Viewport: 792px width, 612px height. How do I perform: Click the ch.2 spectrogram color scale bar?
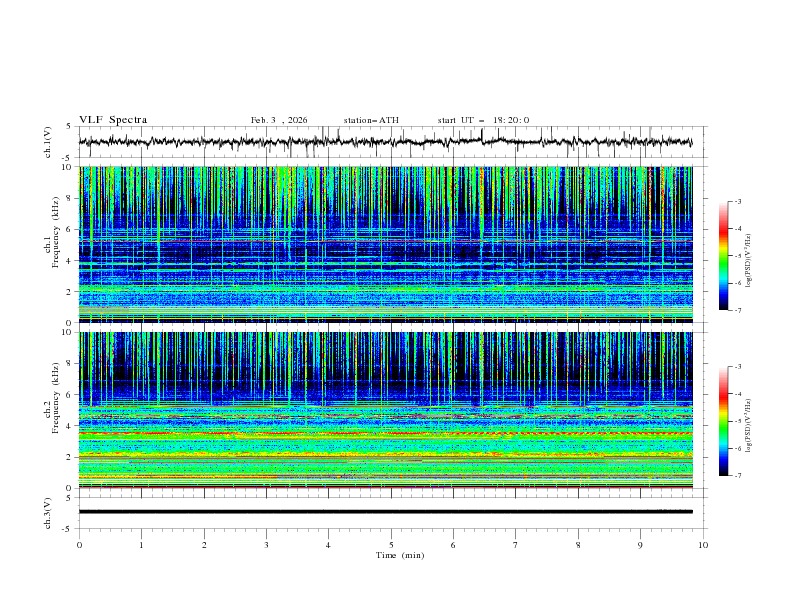pos(723,421)
